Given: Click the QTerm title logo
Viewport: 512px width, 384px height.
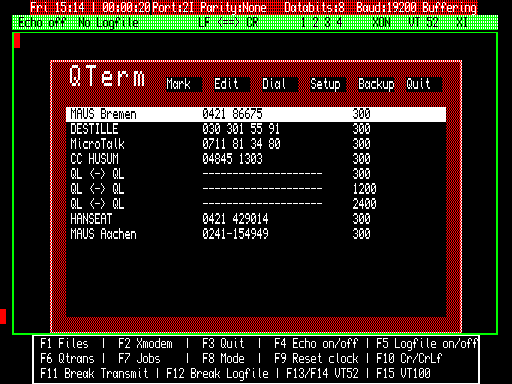Looking at the screenshot, I should (x=107, y=76).
